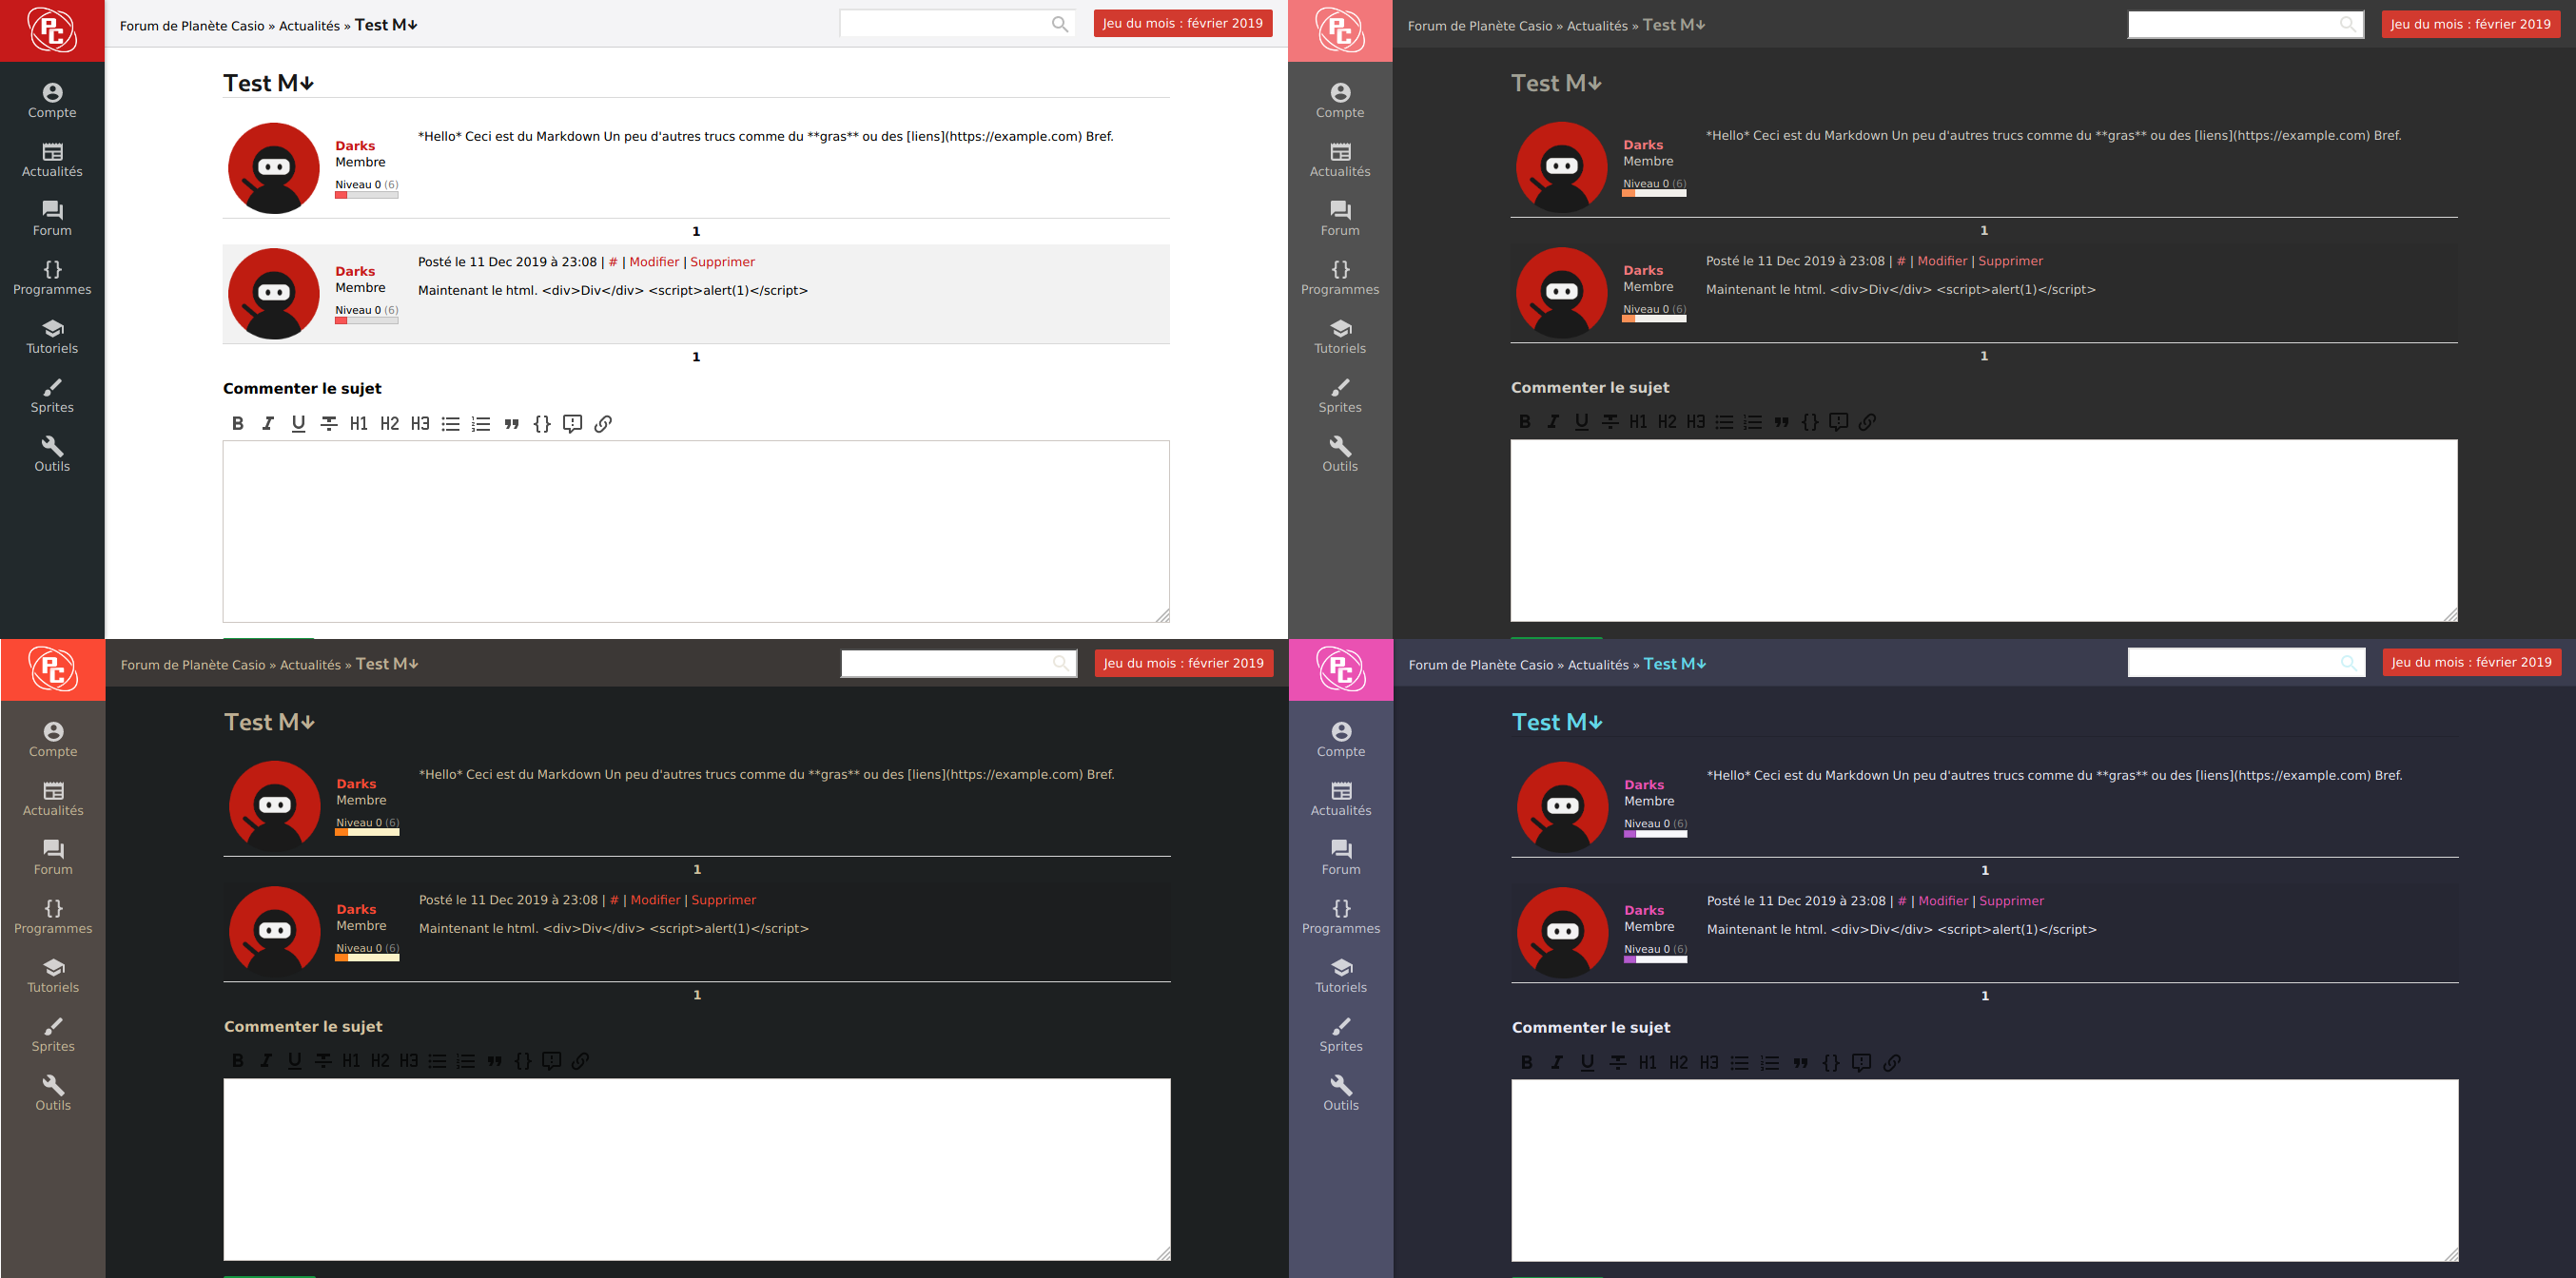
Task: Click the link icon in the grey dark theme editor
Action: pyautogui.click(x=1867, y=422)
